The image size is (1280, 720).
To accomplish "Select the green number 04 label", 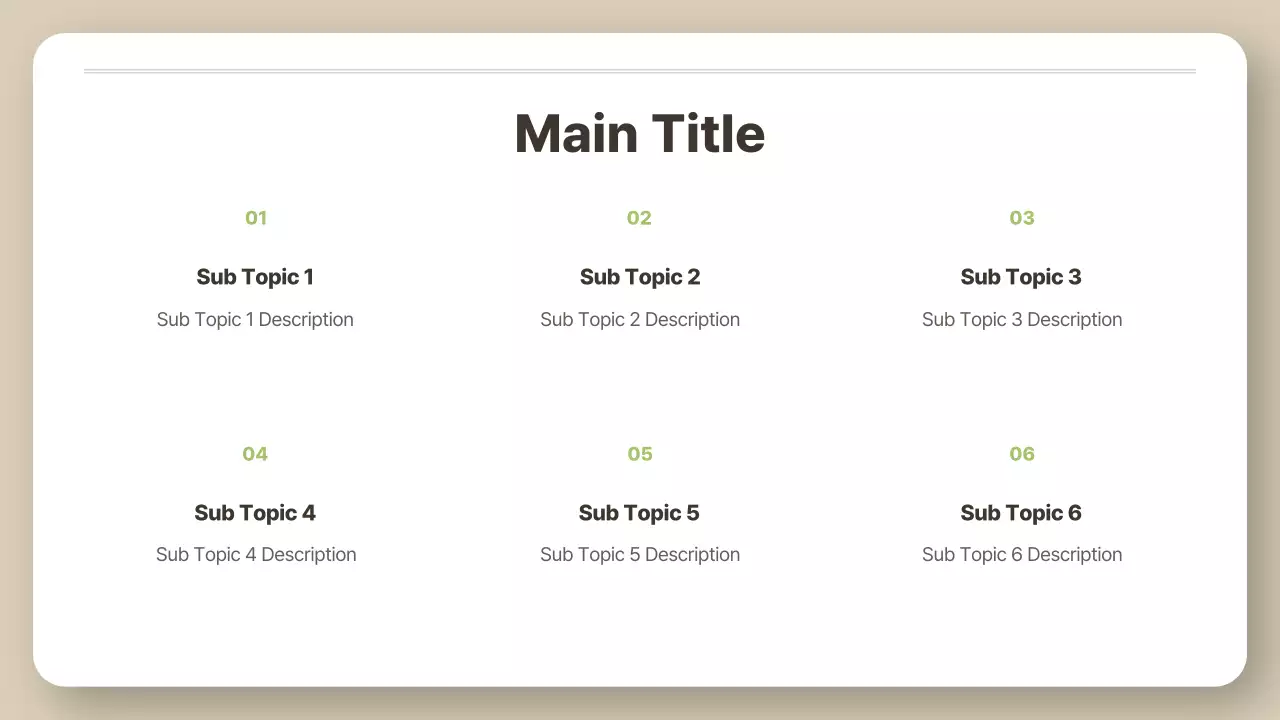I will click(x=255, y=454).
